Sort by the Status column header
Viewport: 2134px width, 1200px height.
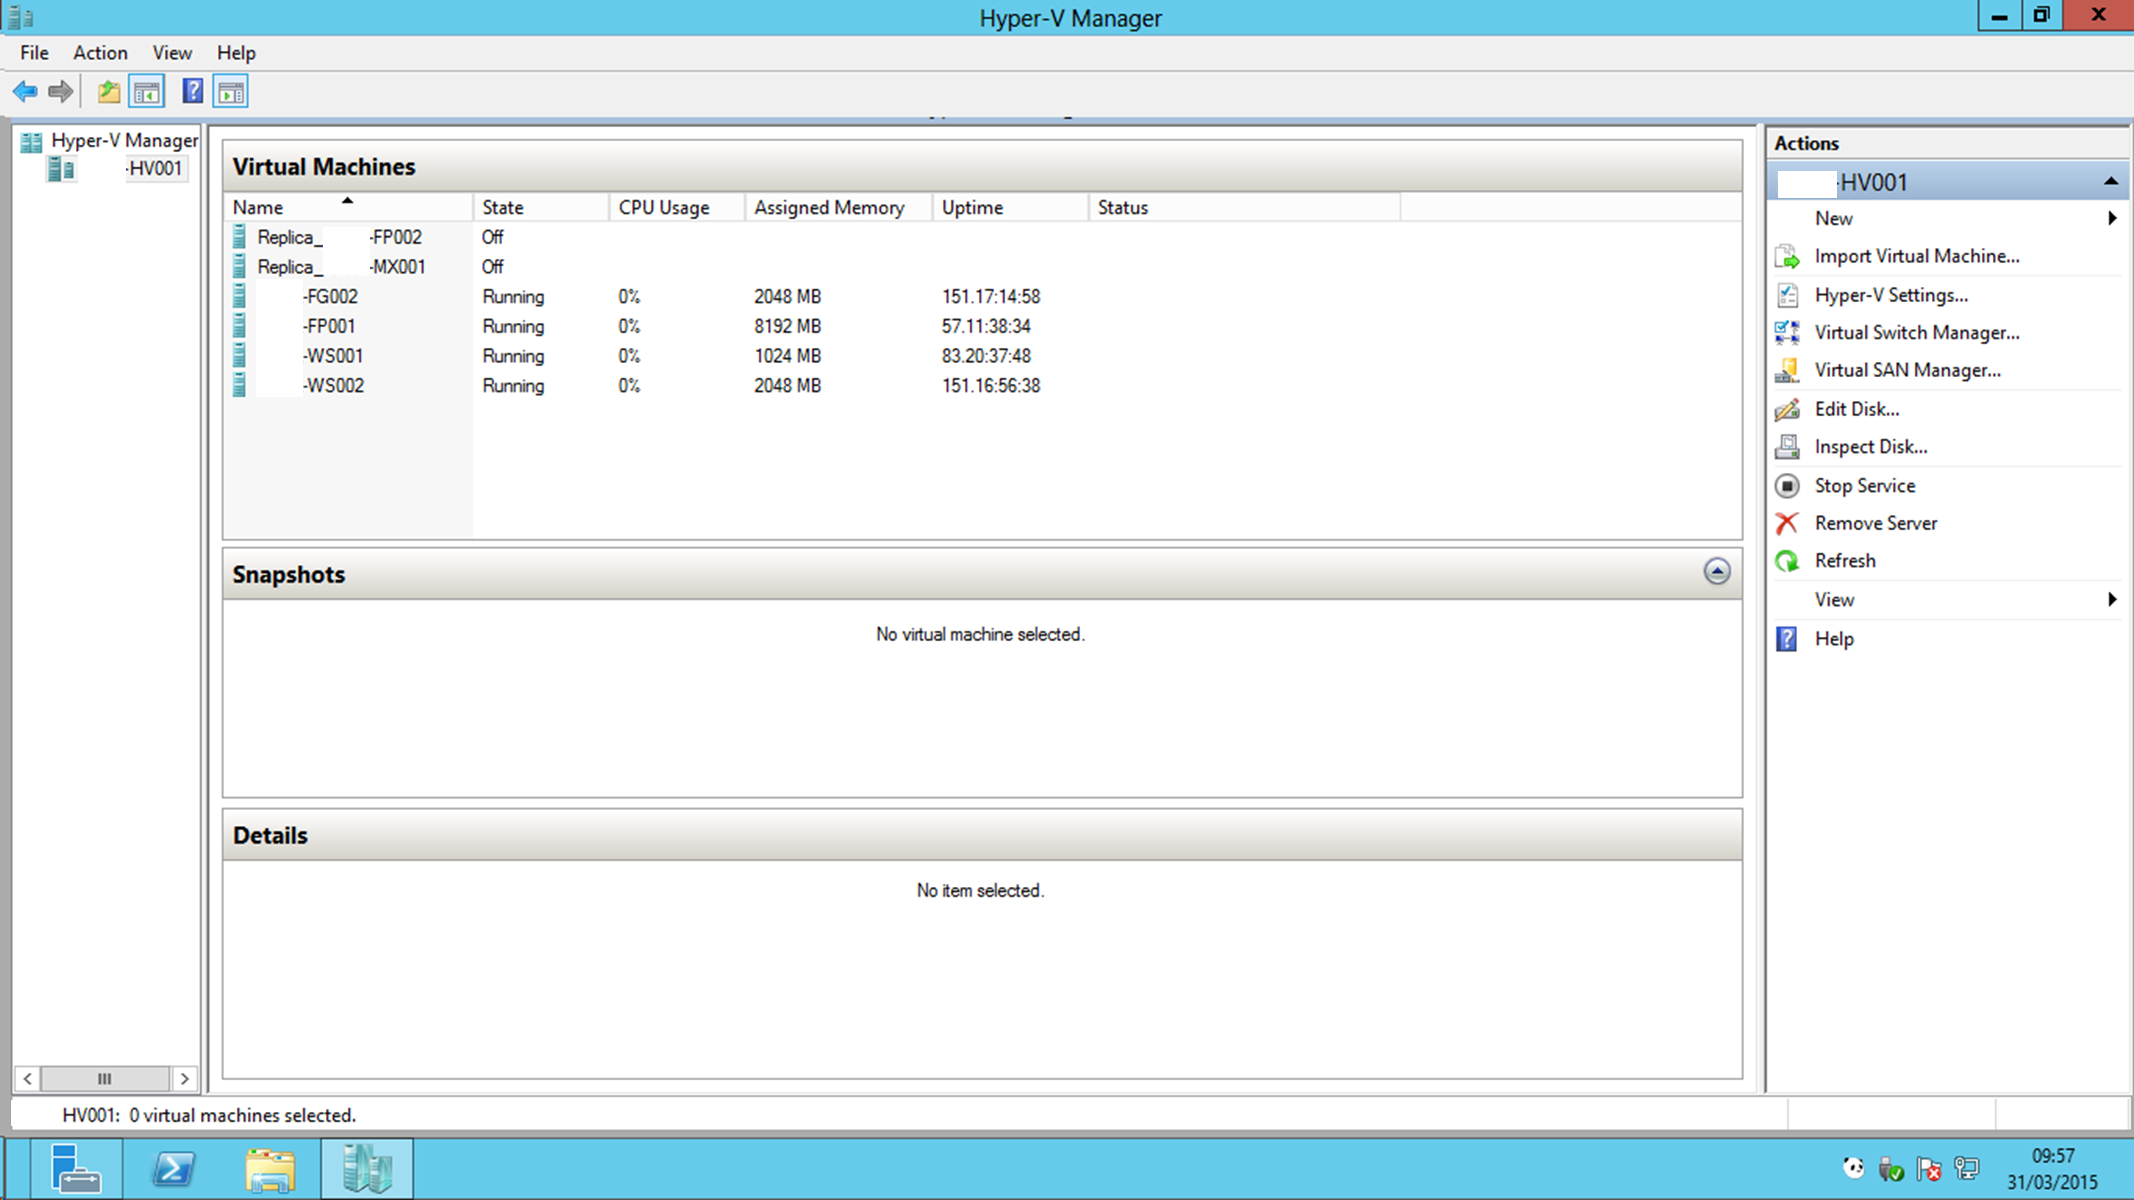click(x=1244, y=207)
